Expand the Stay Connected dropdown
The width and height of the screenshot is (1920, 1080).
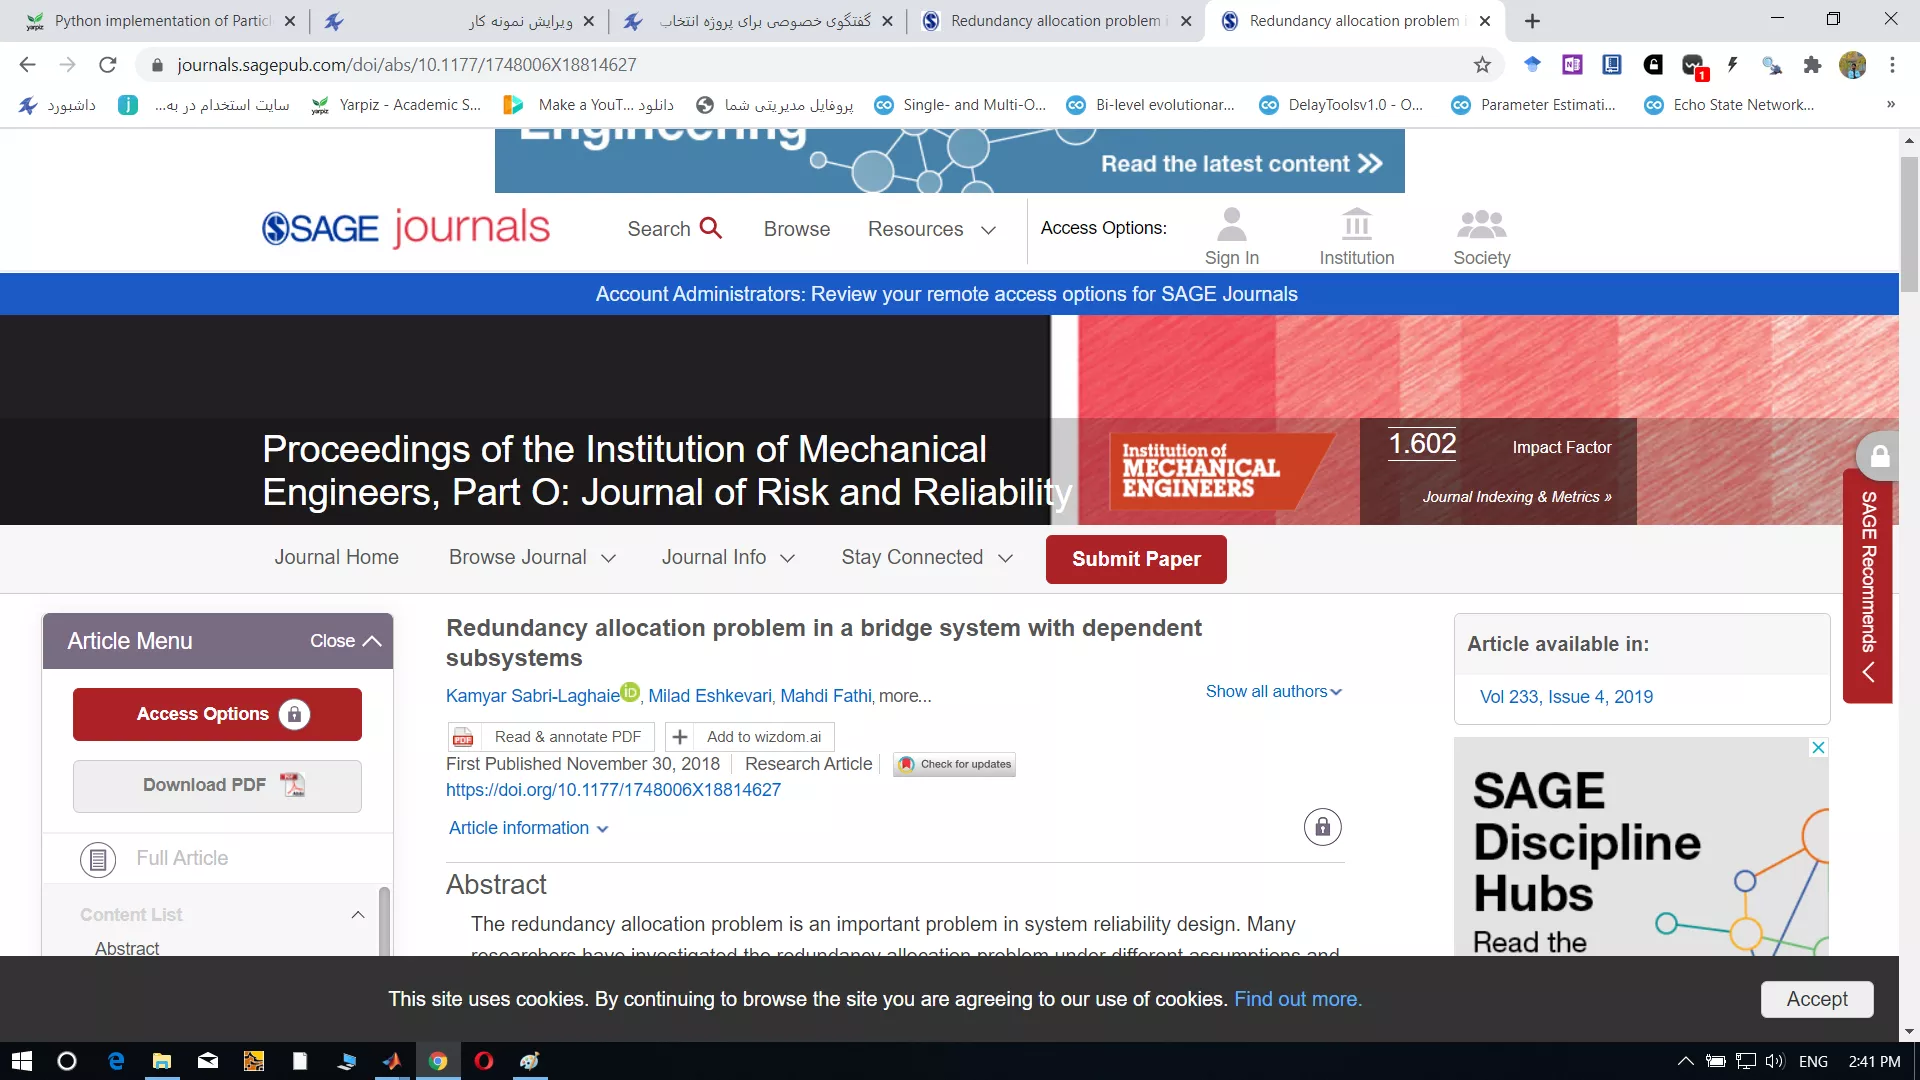point(927,557)
